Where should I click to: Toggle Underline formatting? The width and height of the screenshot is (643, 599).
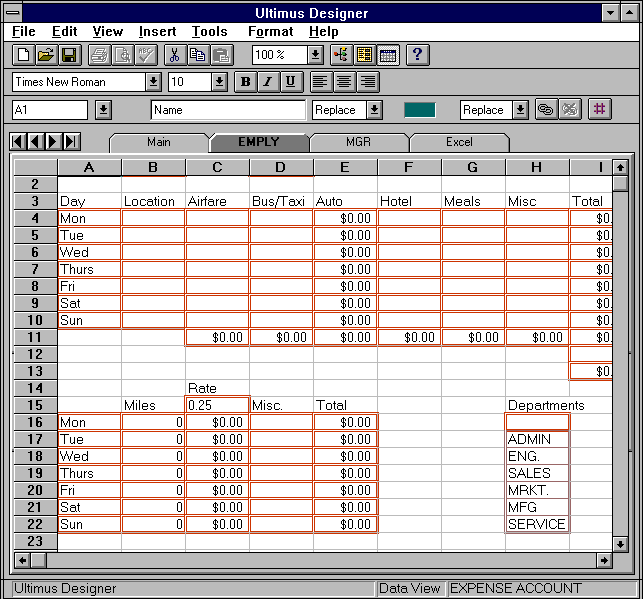coord(290,82)
